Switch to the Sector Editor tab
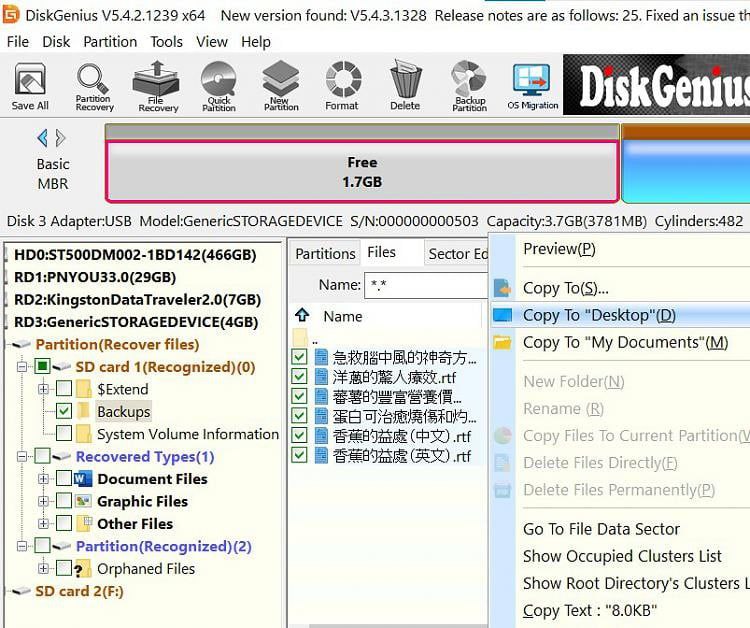 point(457,253)
